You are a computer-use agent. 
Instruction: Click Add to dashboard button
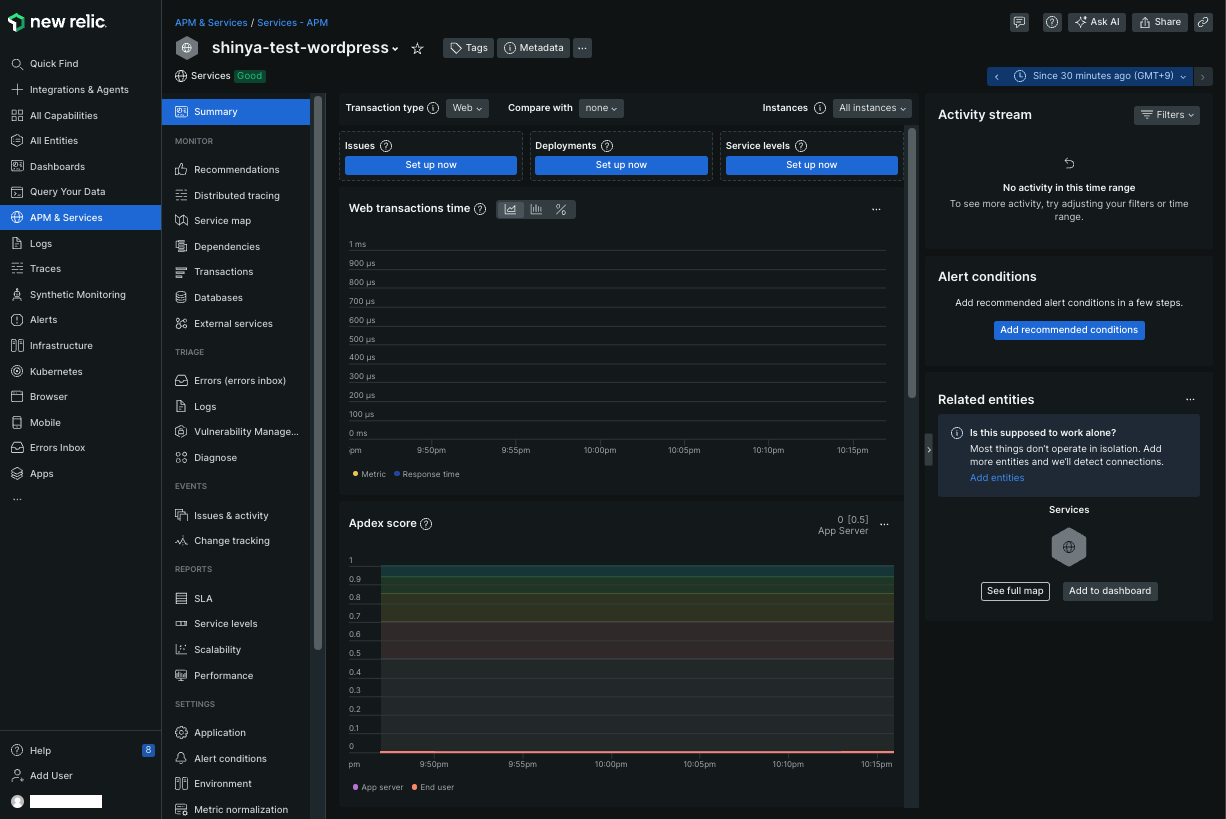click(1110, 591)
